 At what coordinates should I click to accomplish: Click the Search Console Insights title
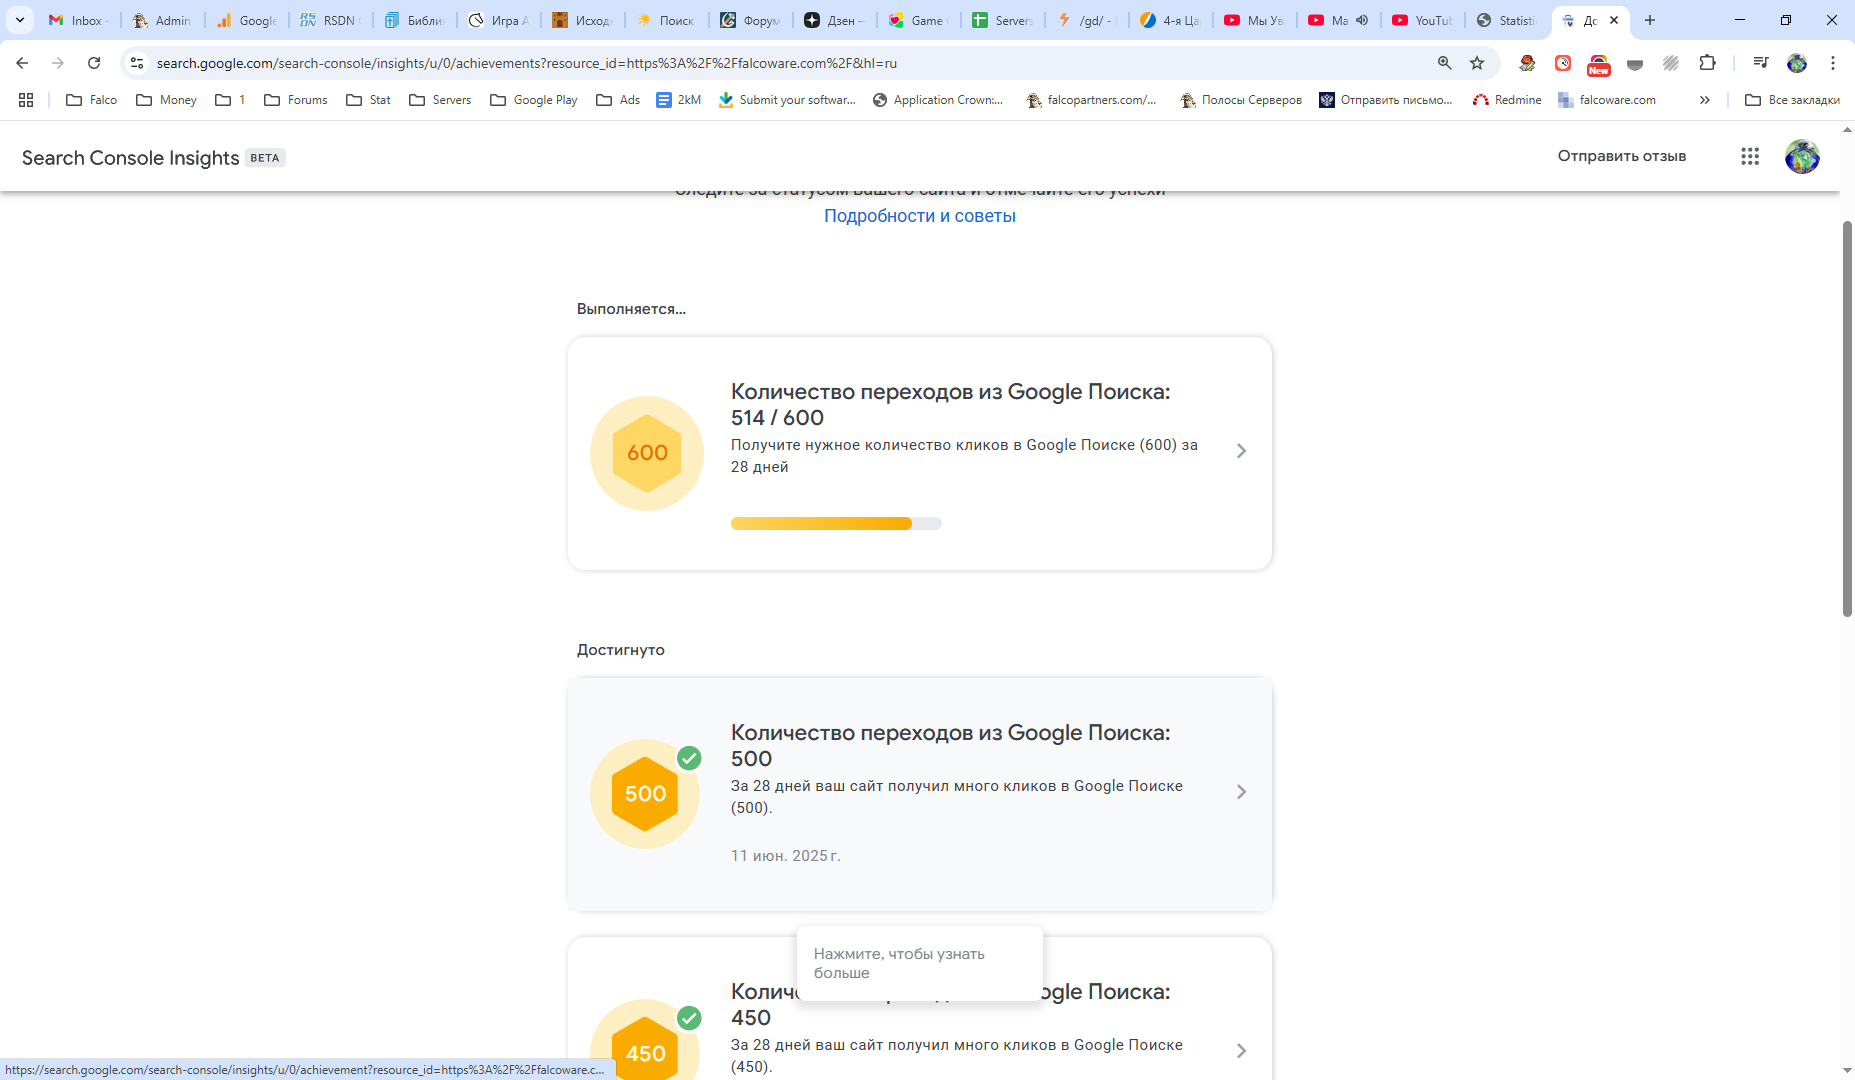coord(131,158)
